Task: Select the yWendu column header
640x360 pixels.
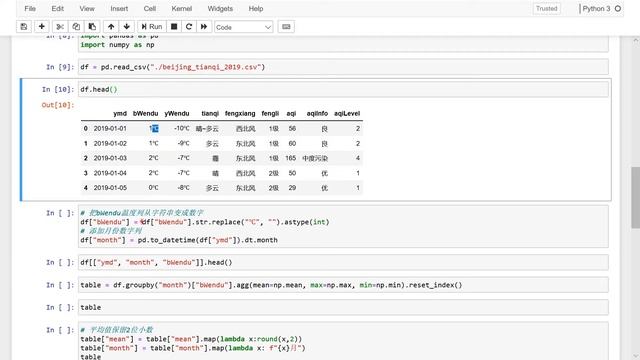Action: coord(177,113)
